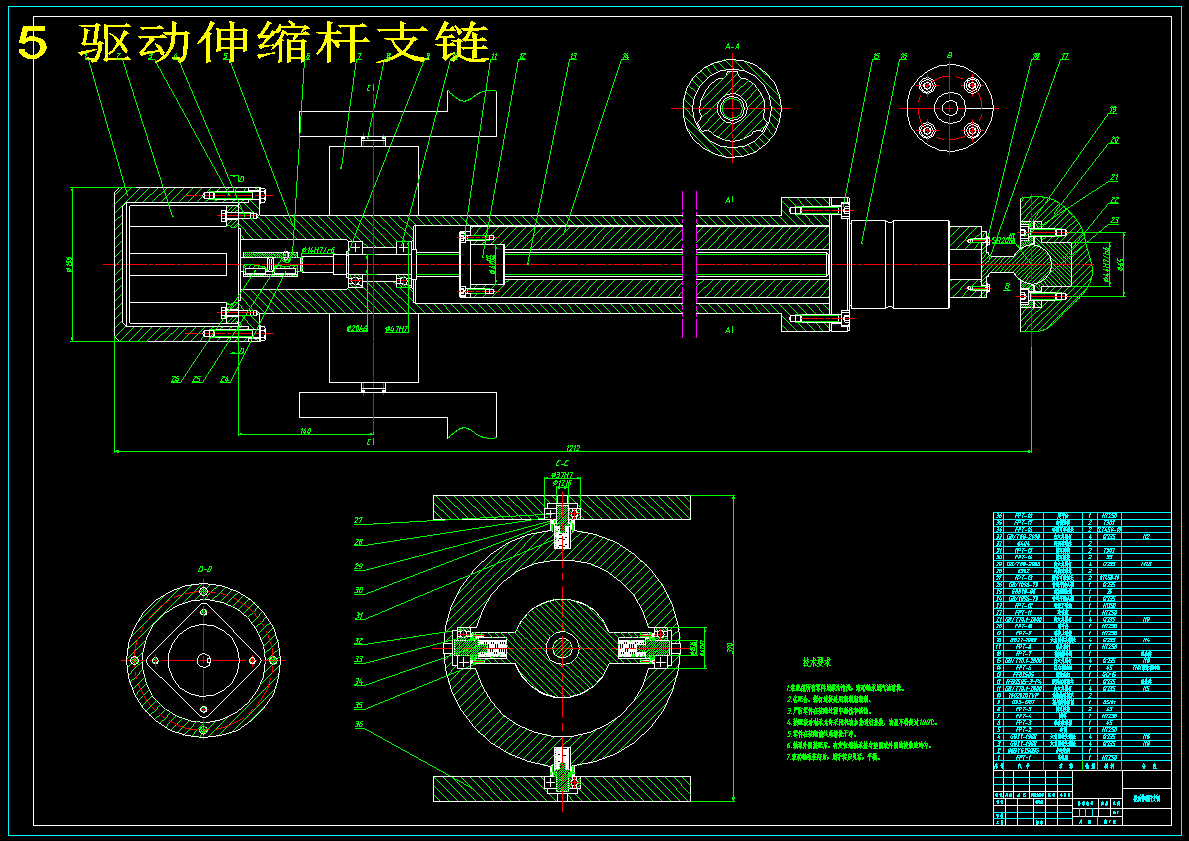Select the D-D section view label

205,569
